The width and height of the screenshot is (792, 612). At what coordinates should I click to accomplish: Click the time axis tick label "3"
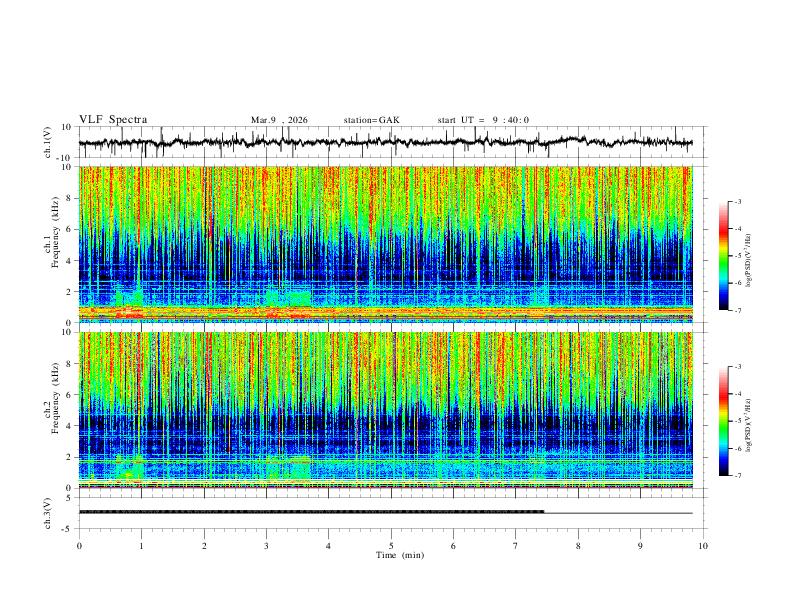tap(266, 546)
